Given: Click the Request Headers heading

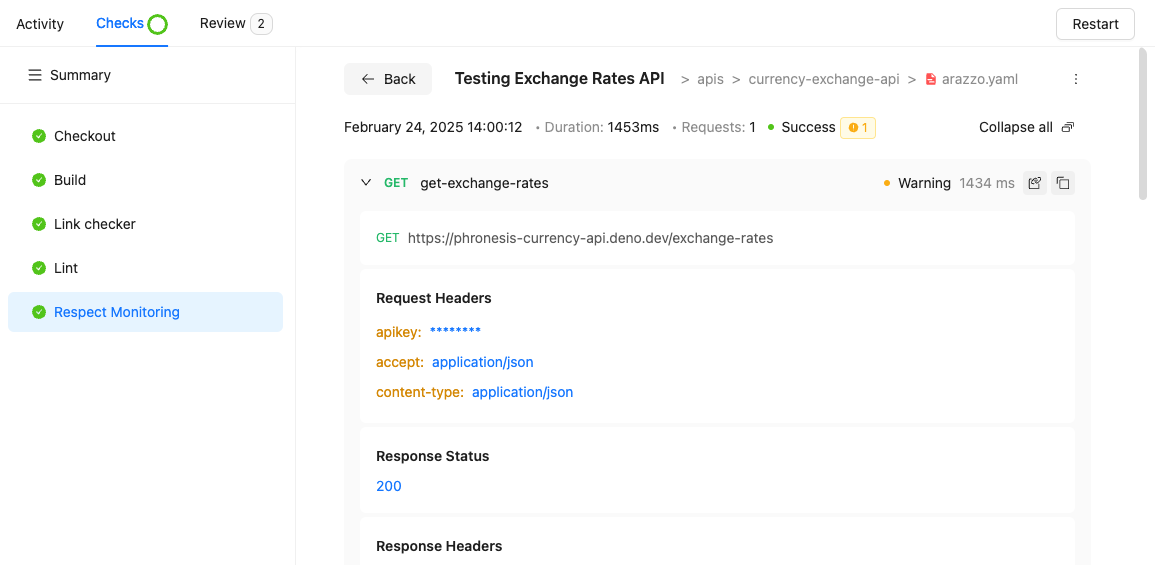Looking at the screenshot, I should [x=434, y=298].
